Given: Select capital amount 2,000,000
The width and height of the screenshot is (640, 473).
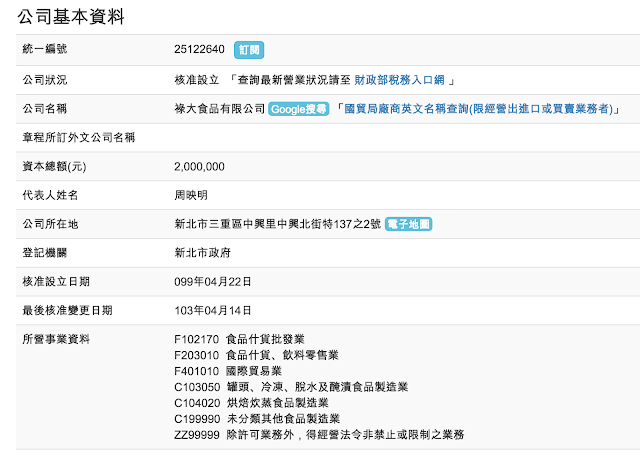Looking at the screenshot, I should 199,166.
